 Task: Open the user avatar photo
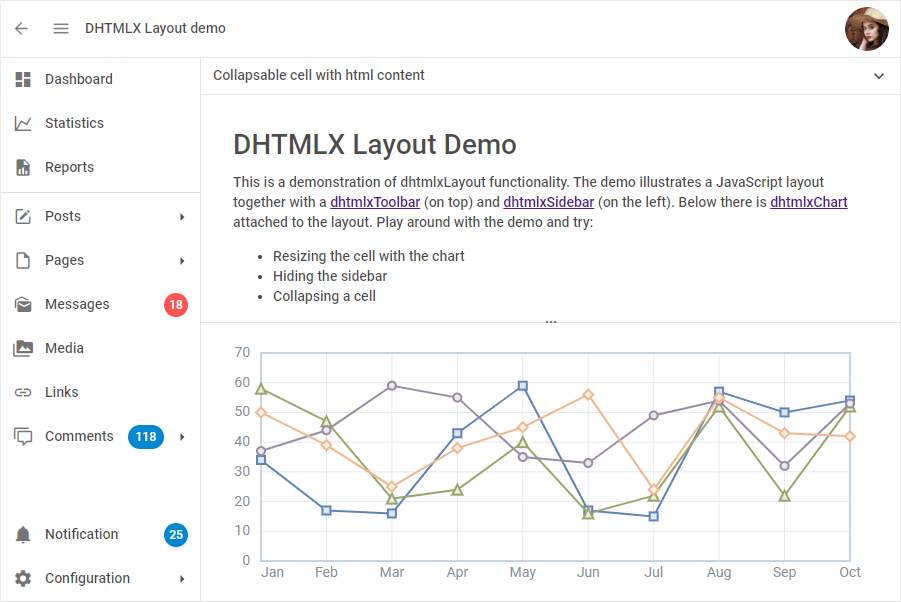[x=867, y=29]
